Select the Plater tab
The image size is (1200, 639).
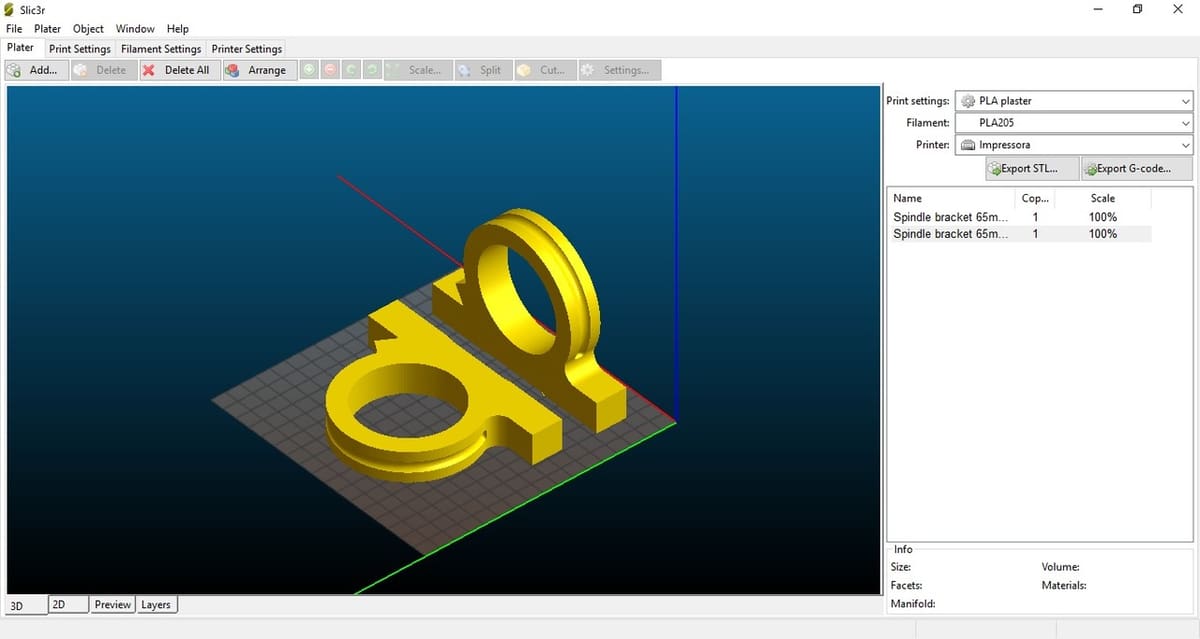click(20, 48)
